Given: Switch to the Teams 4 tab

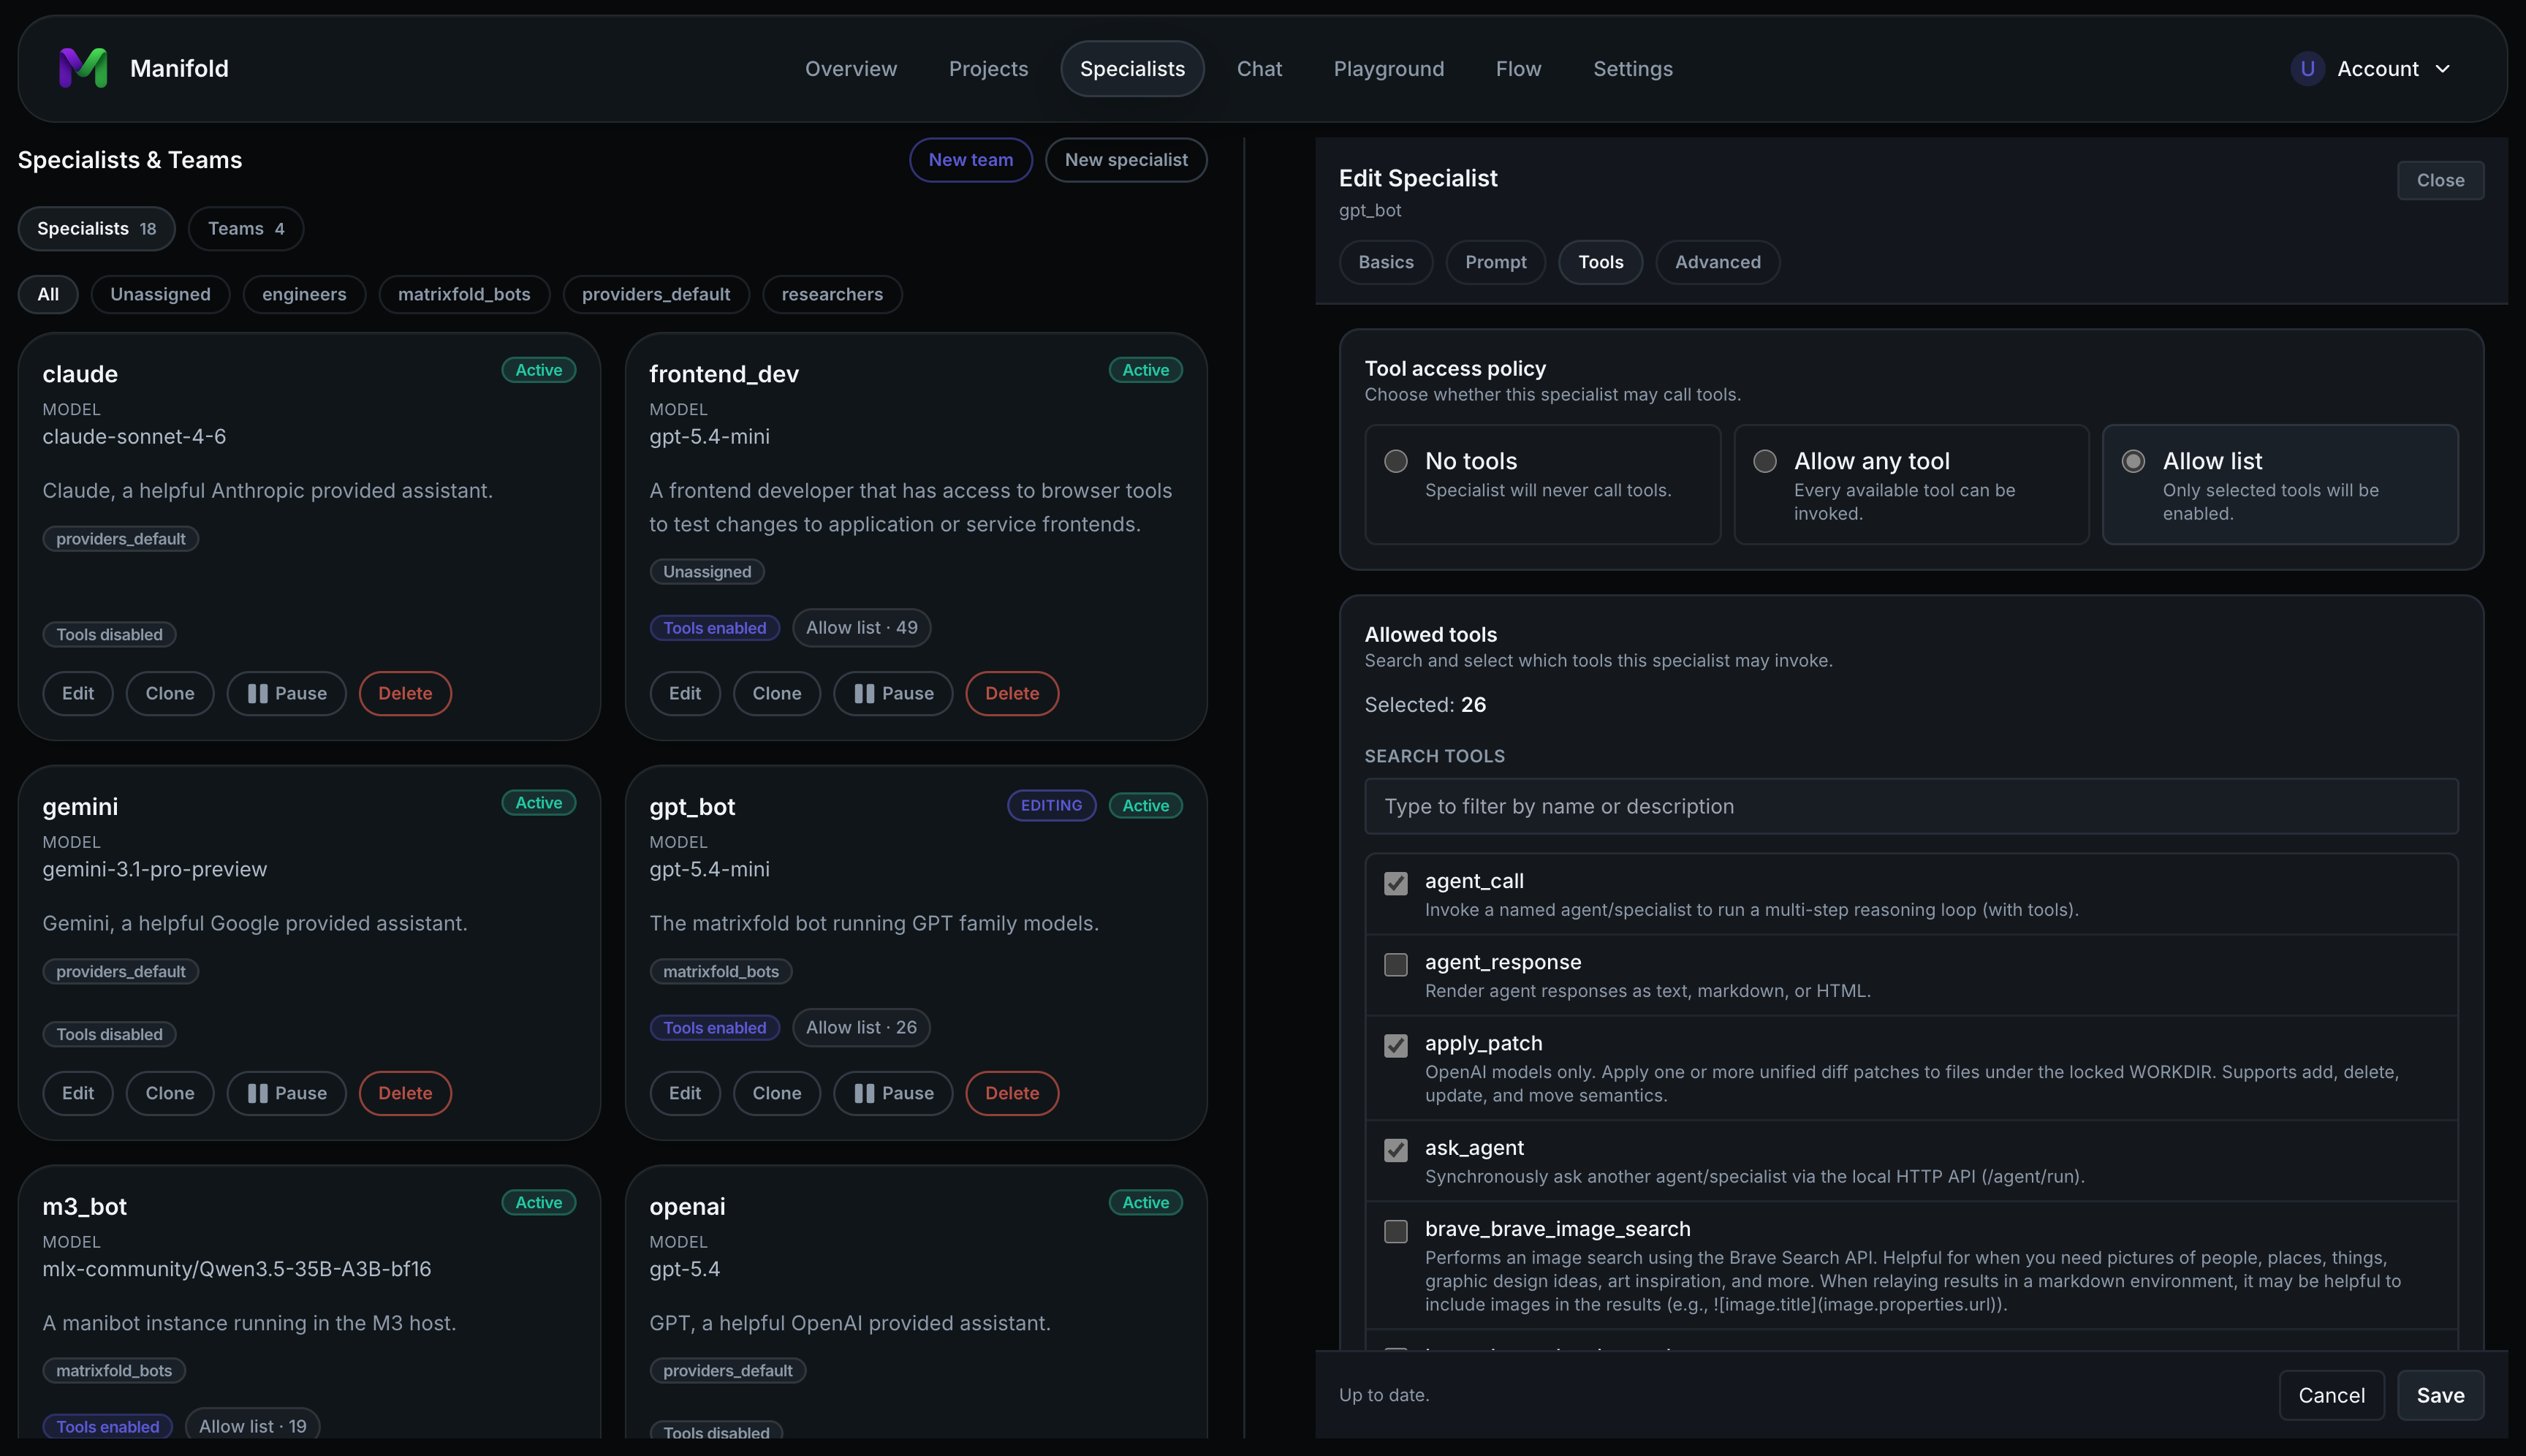Looking at the screenshot, I should pyautogui.click(x=246, y=229).
